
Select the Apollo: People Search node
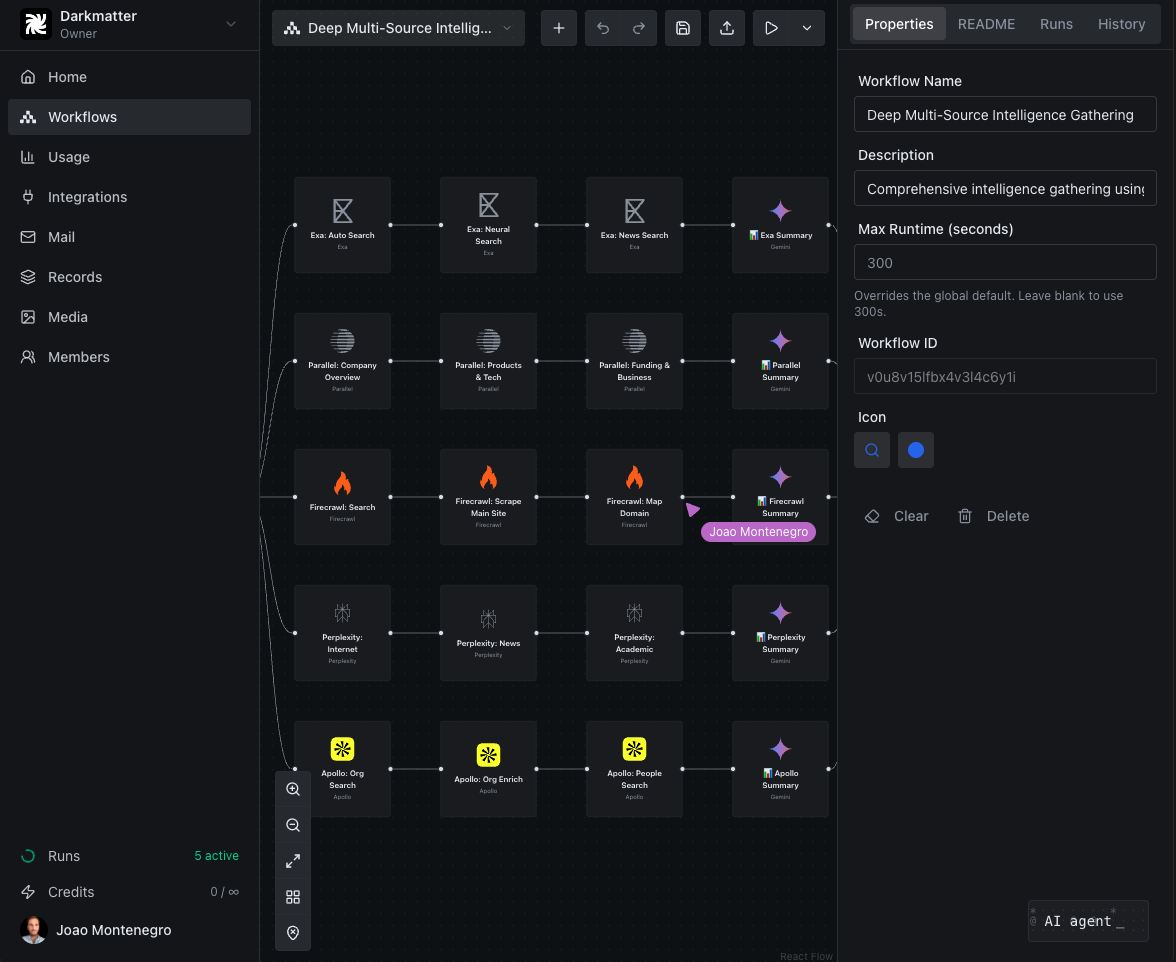pyautogui.click(x=634, y=769)
